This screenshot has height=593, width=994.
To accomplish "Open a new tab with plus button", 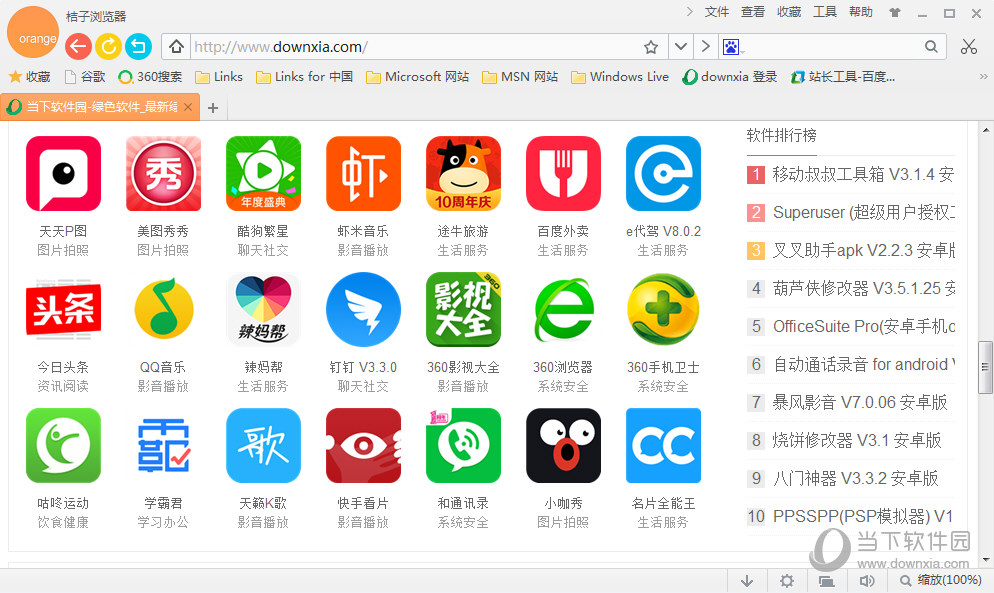I will click(213, 108).
